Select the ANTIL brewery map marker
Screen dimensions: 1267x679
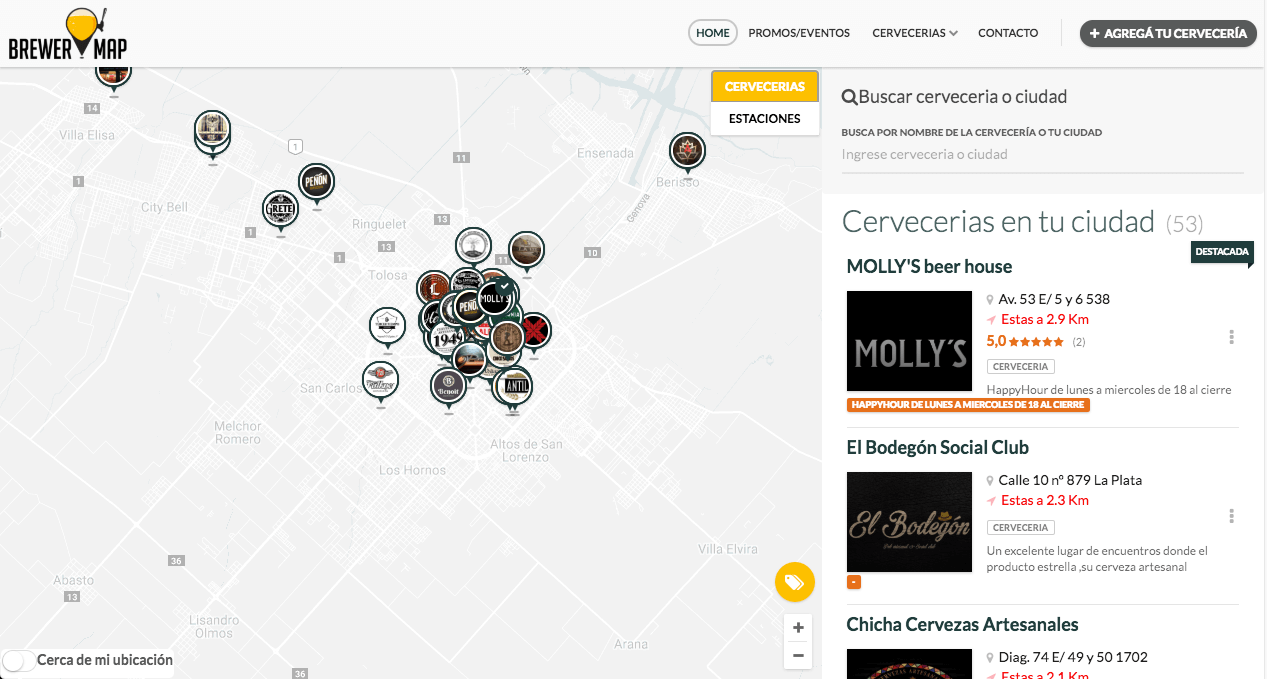tap(515, 385)
